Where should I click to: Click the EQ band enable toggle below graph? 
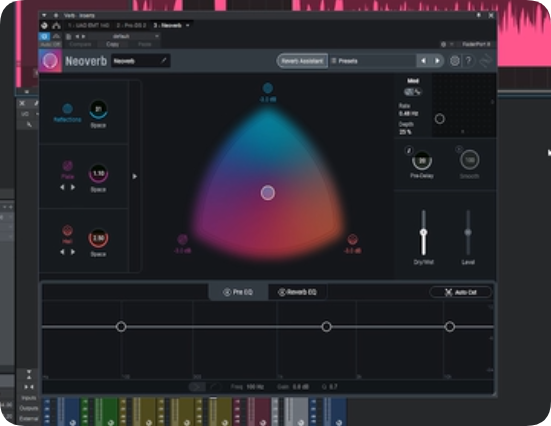[x=197, y=387]
